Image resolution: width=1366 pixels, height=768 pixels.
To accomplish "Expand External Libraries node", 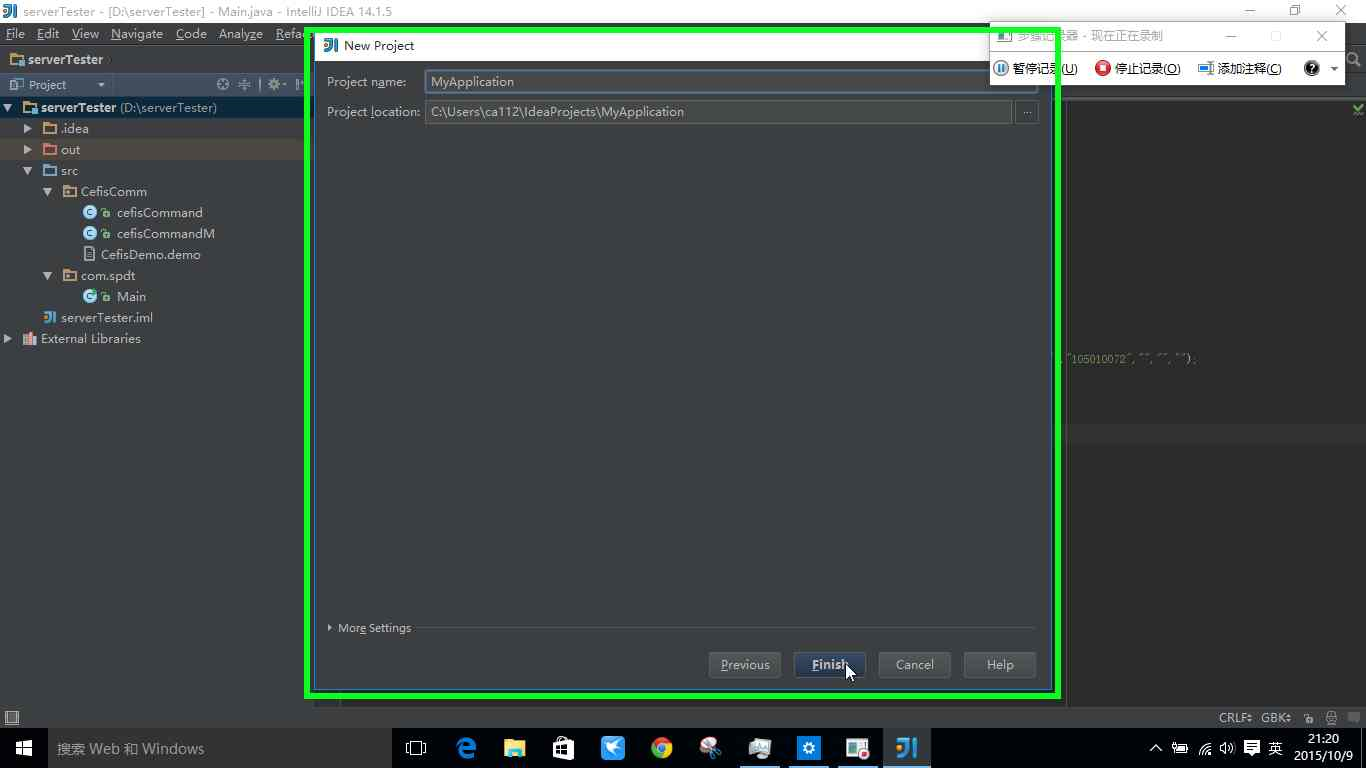I will coord(8,339).
